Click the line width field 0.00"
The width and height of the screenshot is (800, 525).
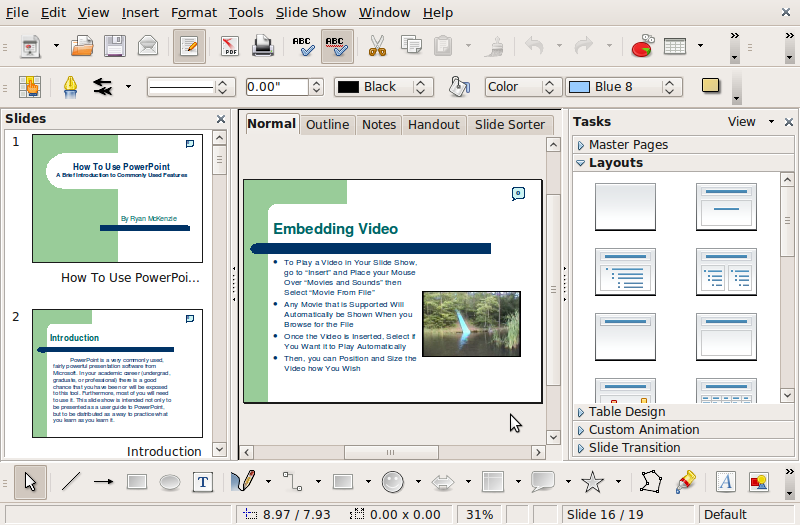[277, 87]
